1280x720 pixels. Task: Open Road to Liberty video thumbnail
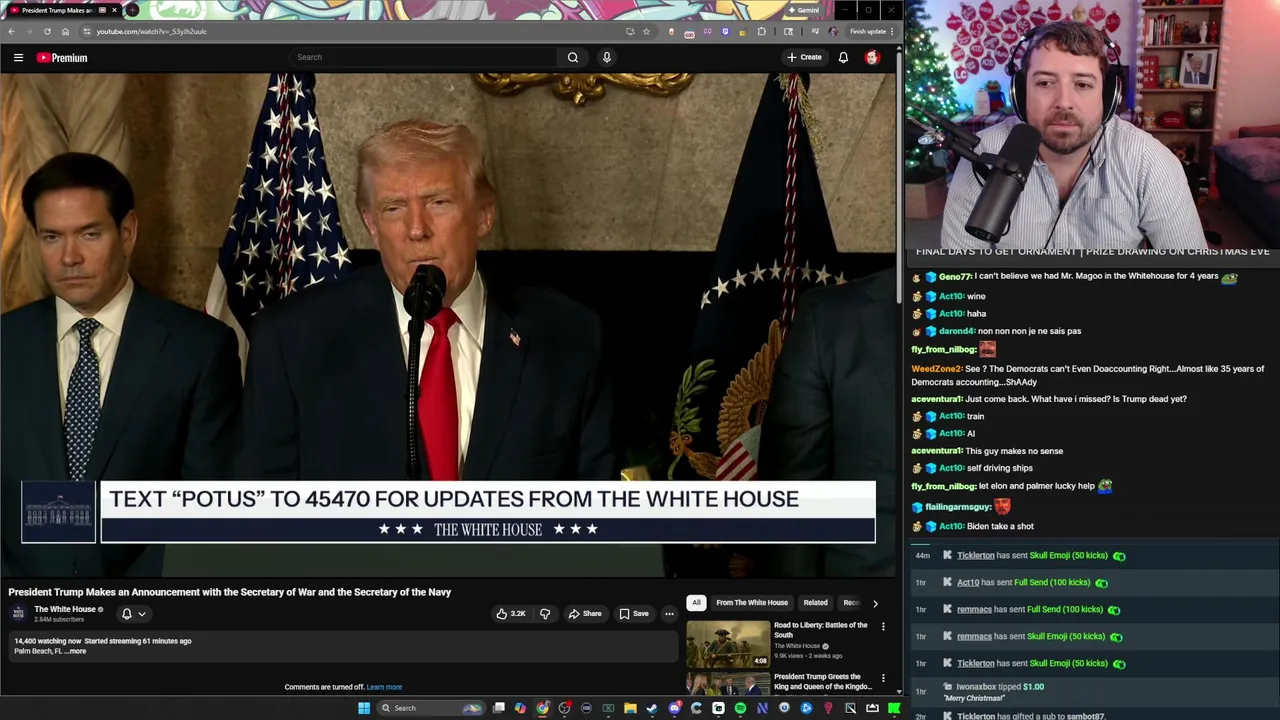pos(728,644)
